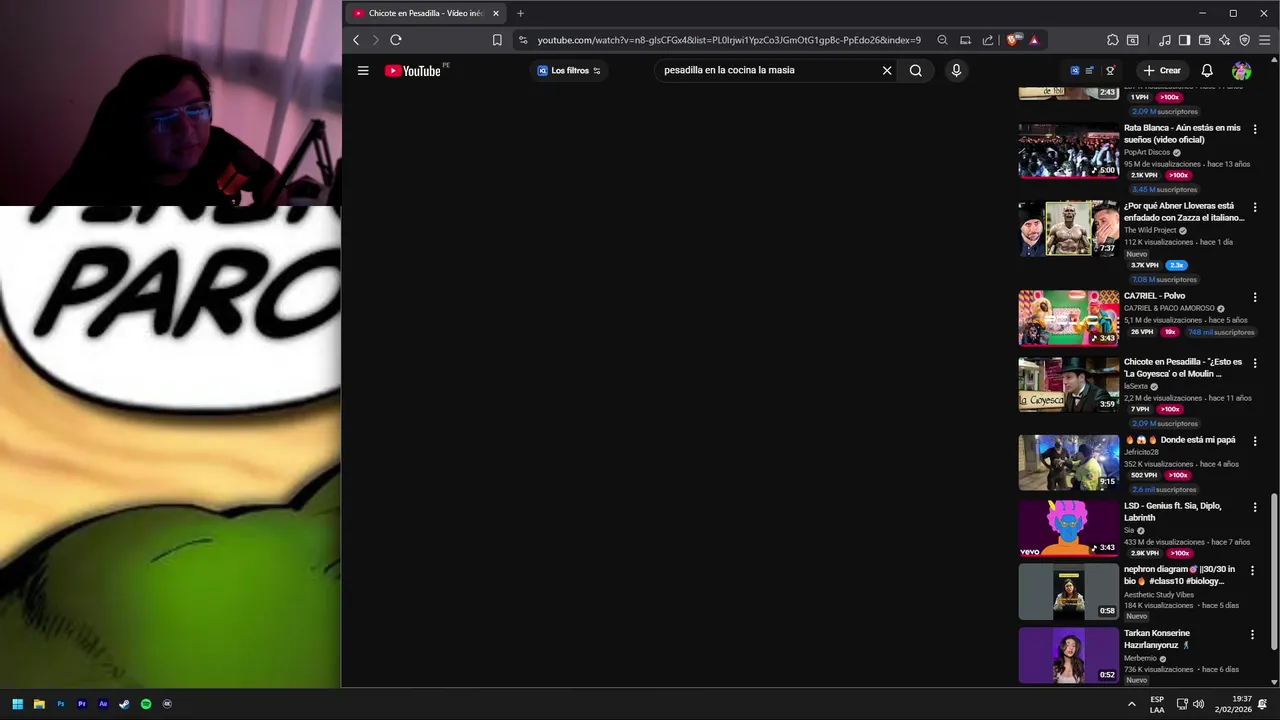The width and height of the screenshot is (1280, 720).
Task: Open the account avatar menu
Action: [1241, 70]
